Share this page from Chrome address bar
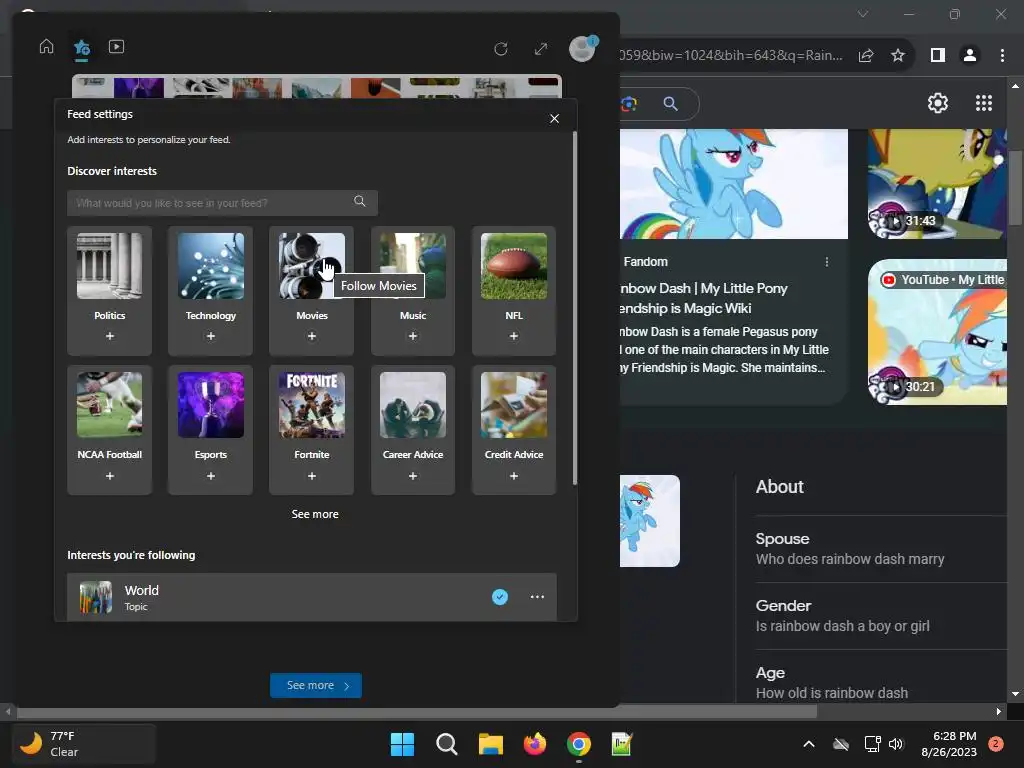1024x768 pixels. (866, 56)
